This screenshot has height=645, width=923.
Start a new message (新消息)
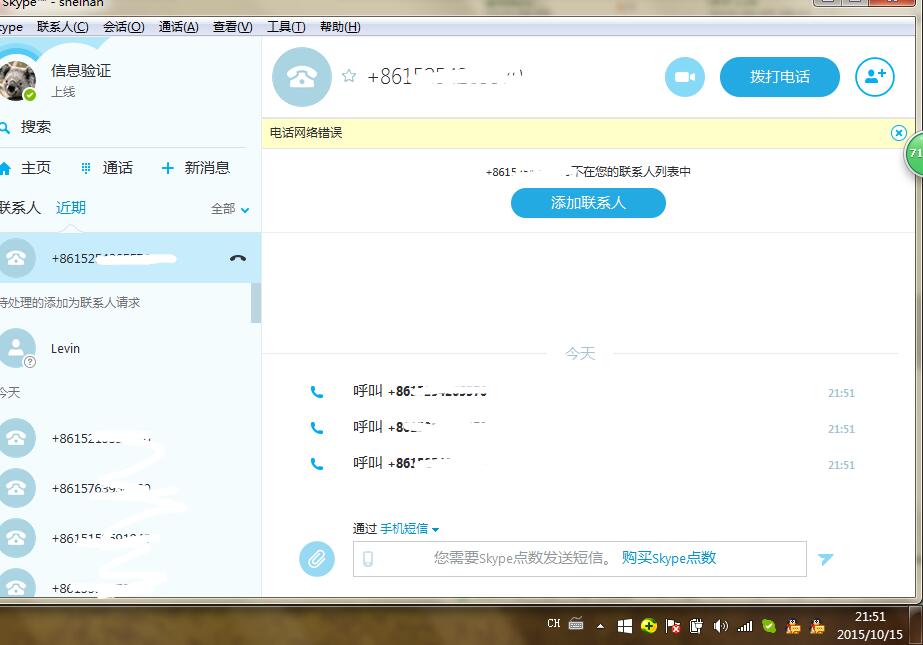[x=197, y=167]
